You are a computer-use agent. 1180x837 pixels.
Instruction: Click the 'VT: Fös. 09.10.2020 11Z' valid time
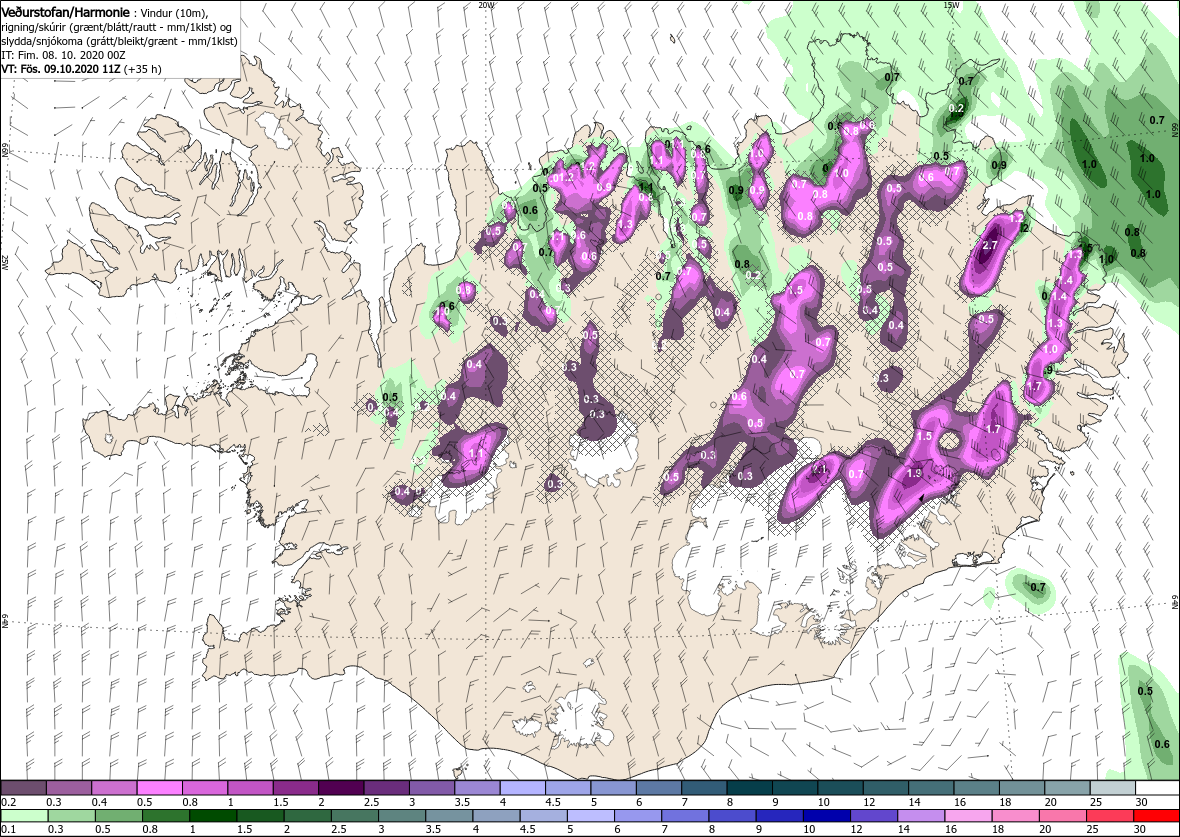[x=62, y=69]
